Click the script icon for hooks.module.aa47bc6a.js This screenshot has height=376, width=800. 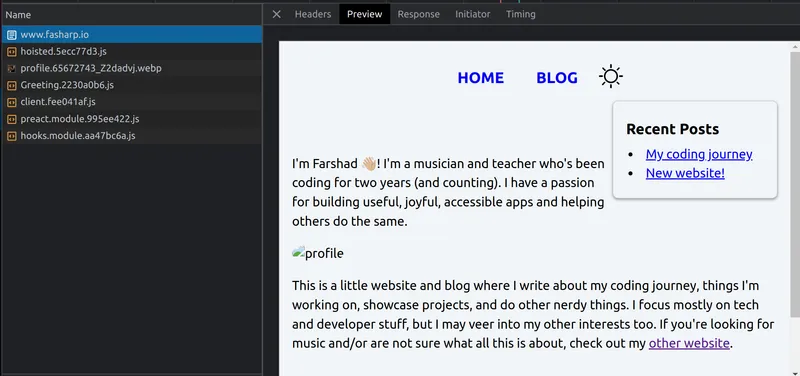[12, 136]
